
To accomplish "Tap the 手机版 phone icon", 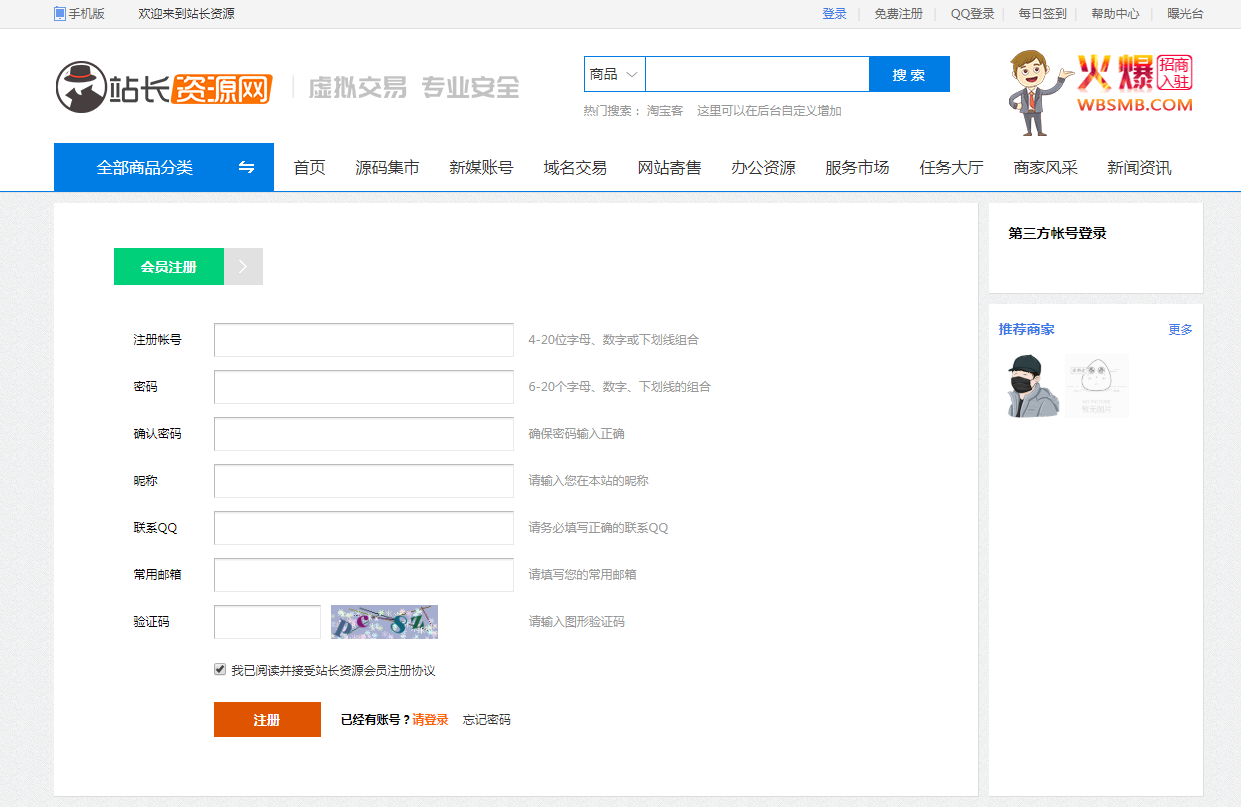I will (x=60, y=14).
